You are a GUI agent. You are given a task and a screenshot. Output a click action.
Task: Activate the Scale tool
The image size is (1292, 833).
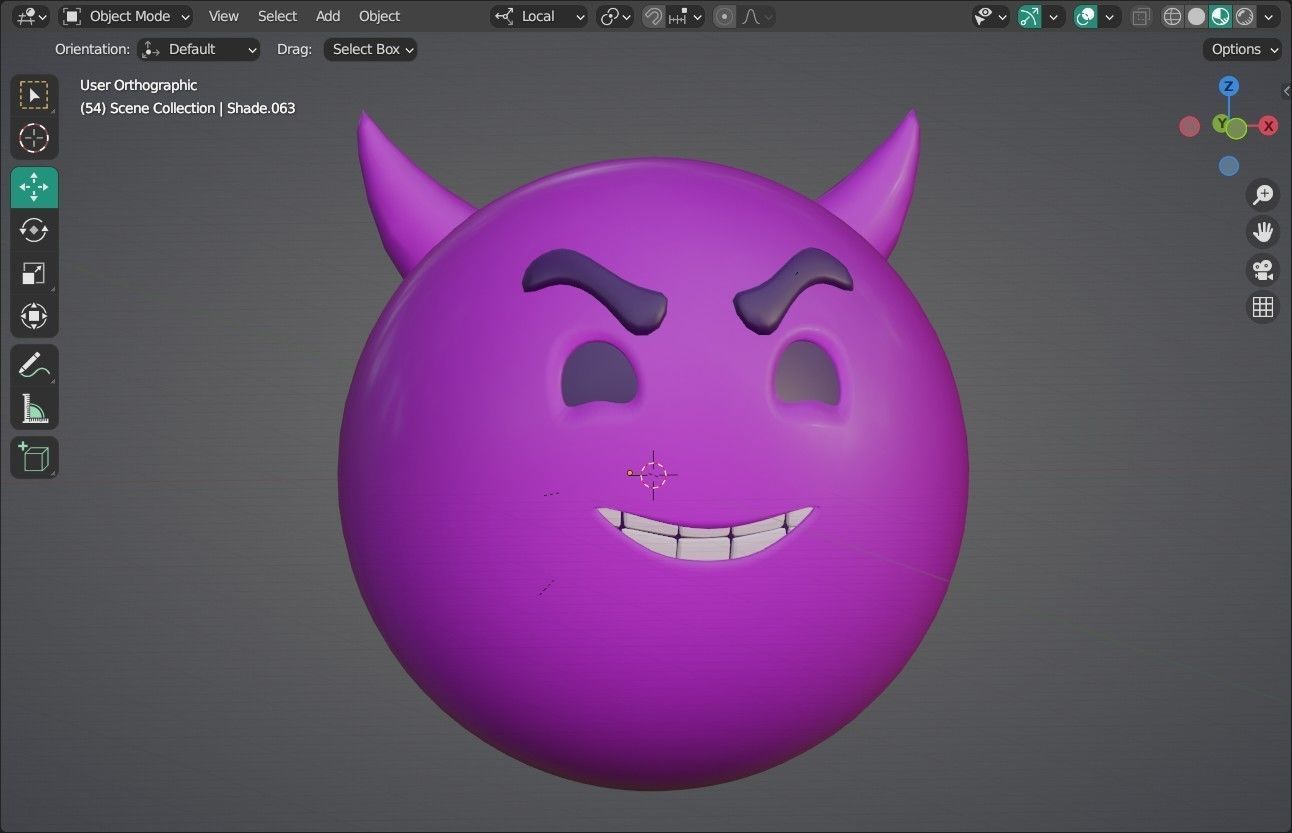click(34, 273)
